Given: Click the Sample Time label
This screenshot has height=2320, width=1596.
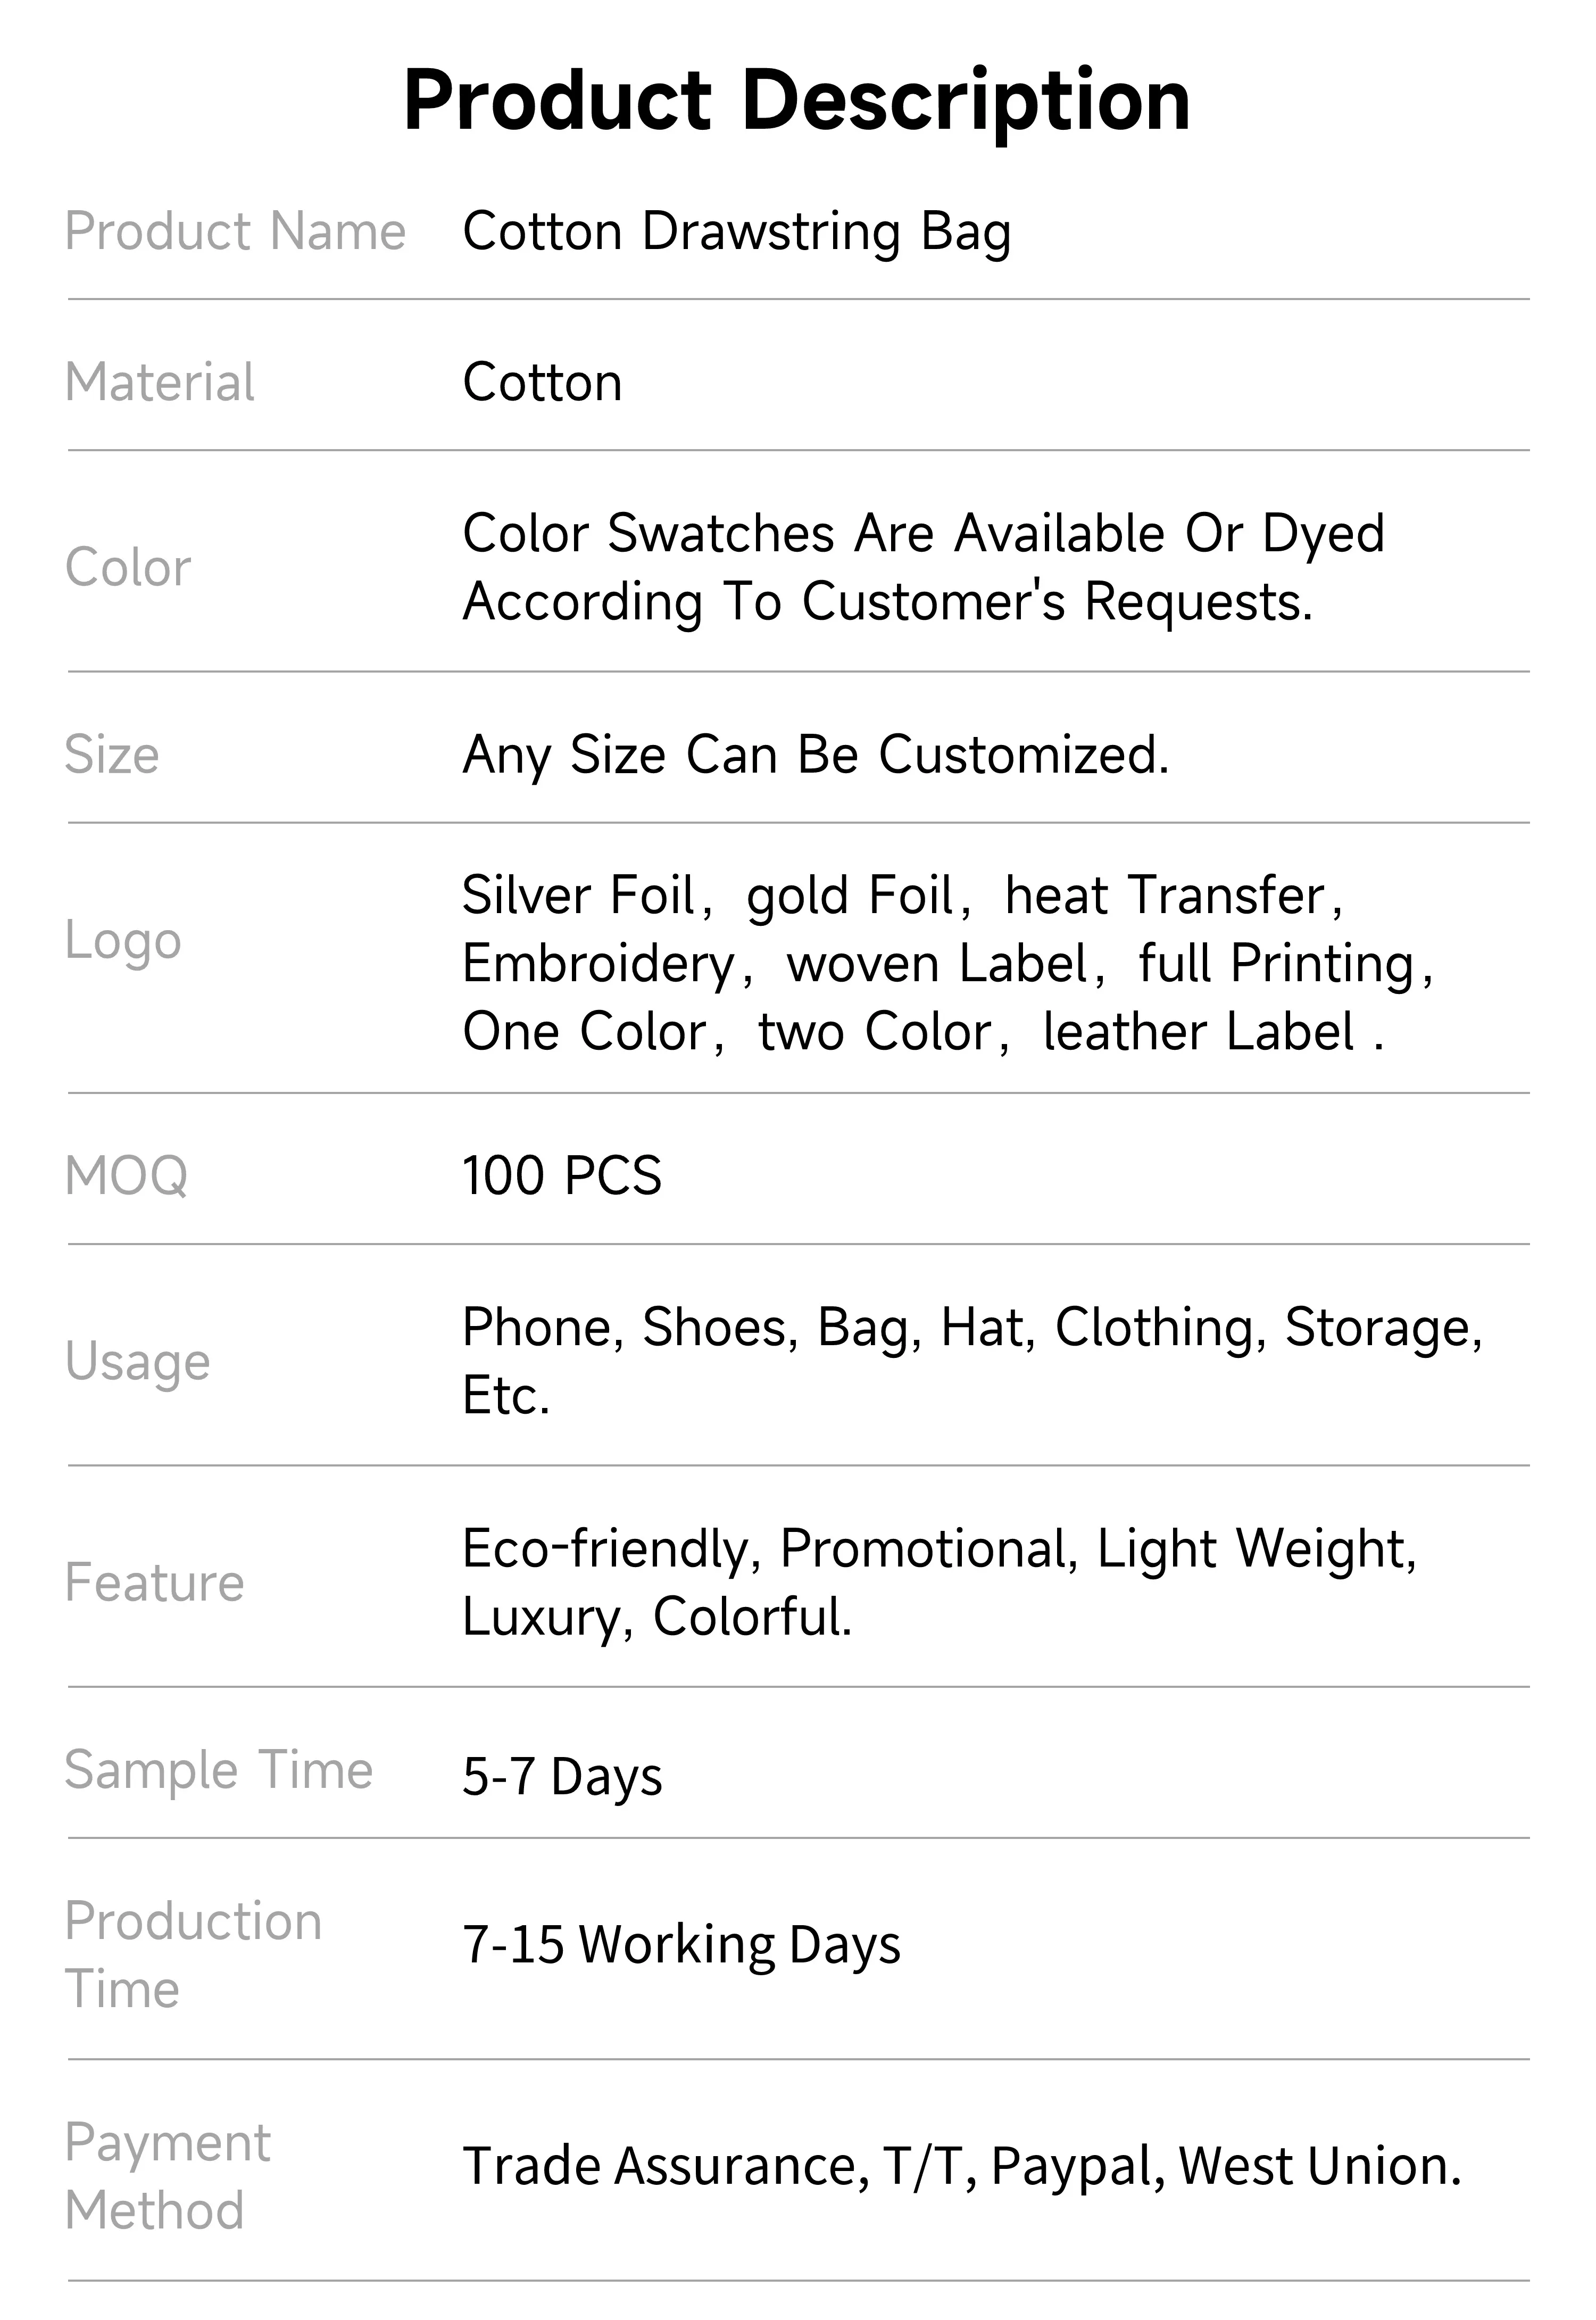Looking at the screenshot, I should (x=218, y=1769).
